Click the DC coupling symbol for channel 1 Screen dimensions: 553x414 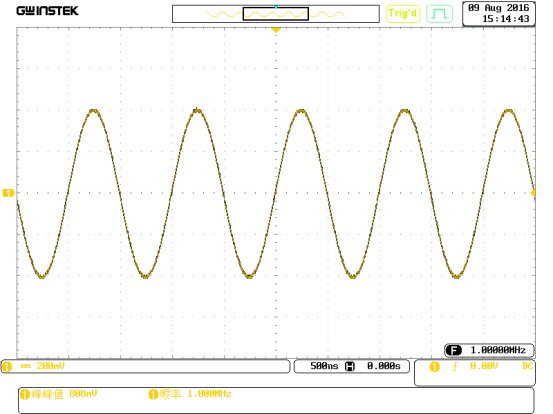25,366
